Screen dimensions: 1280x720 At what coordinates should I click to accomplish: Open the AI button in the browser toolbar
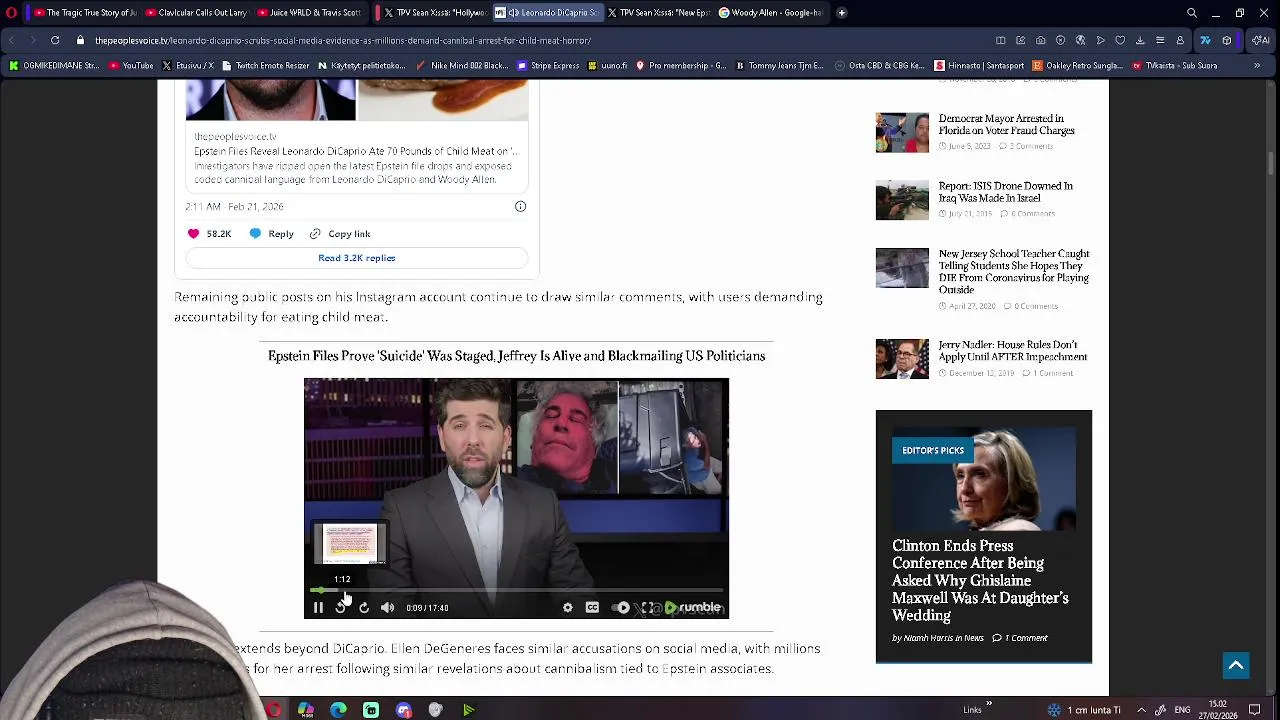tap(1259, 40)
